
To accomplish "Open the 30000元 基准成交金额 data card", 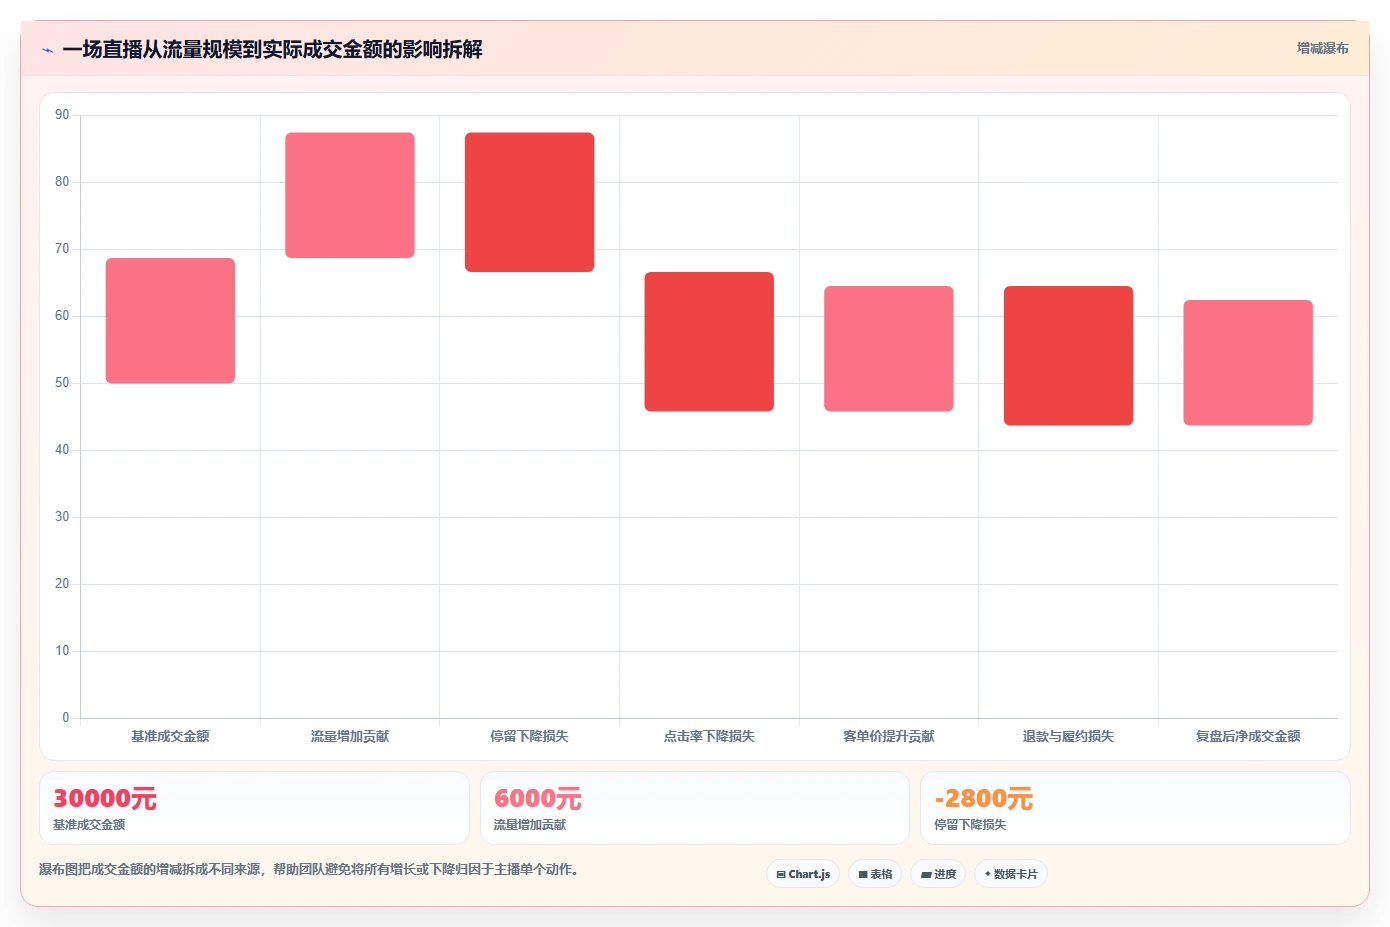I will pos(254,808).
